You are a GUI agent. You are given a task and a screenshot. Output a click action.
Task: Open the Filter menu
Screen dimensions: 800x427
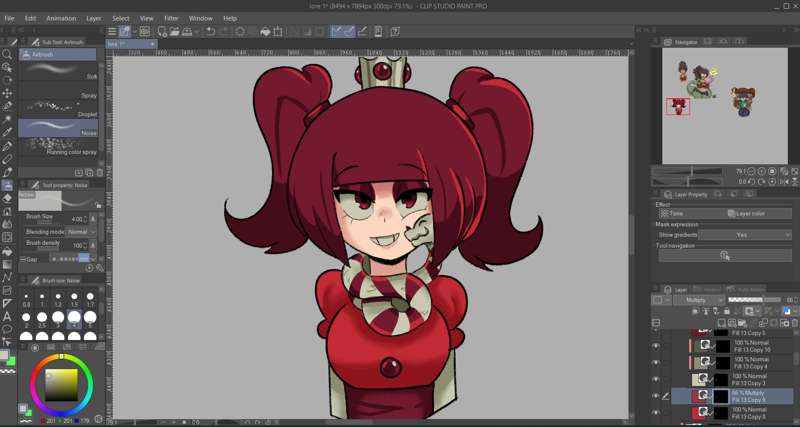(171, 18)
